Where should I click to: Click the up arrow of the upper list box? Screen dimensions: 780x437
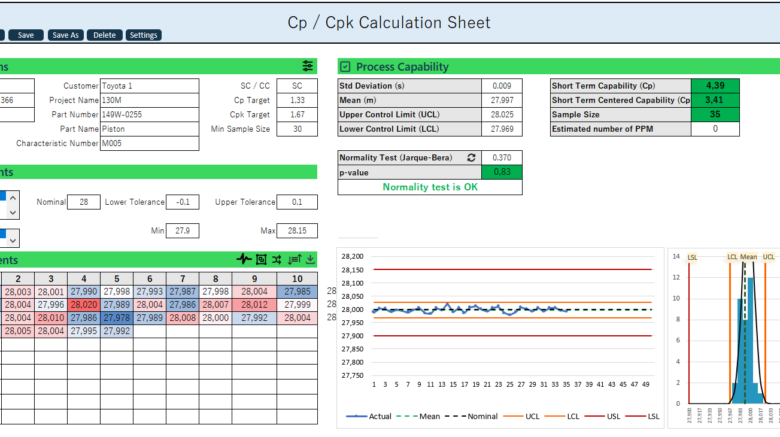click(x=12, y=197)
